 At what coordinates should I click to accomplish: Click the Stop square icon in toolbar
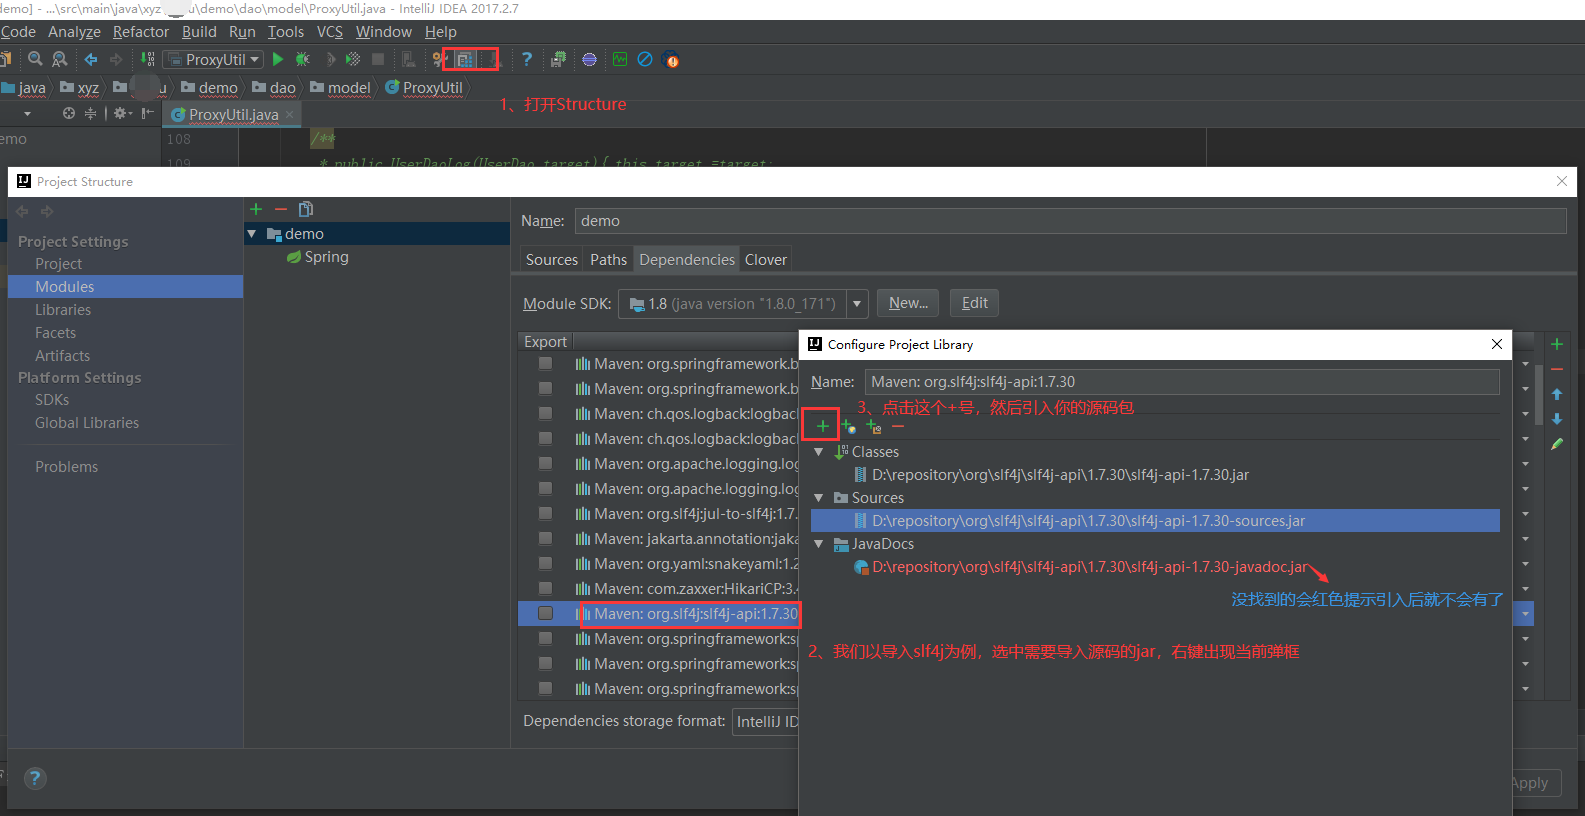378,59
